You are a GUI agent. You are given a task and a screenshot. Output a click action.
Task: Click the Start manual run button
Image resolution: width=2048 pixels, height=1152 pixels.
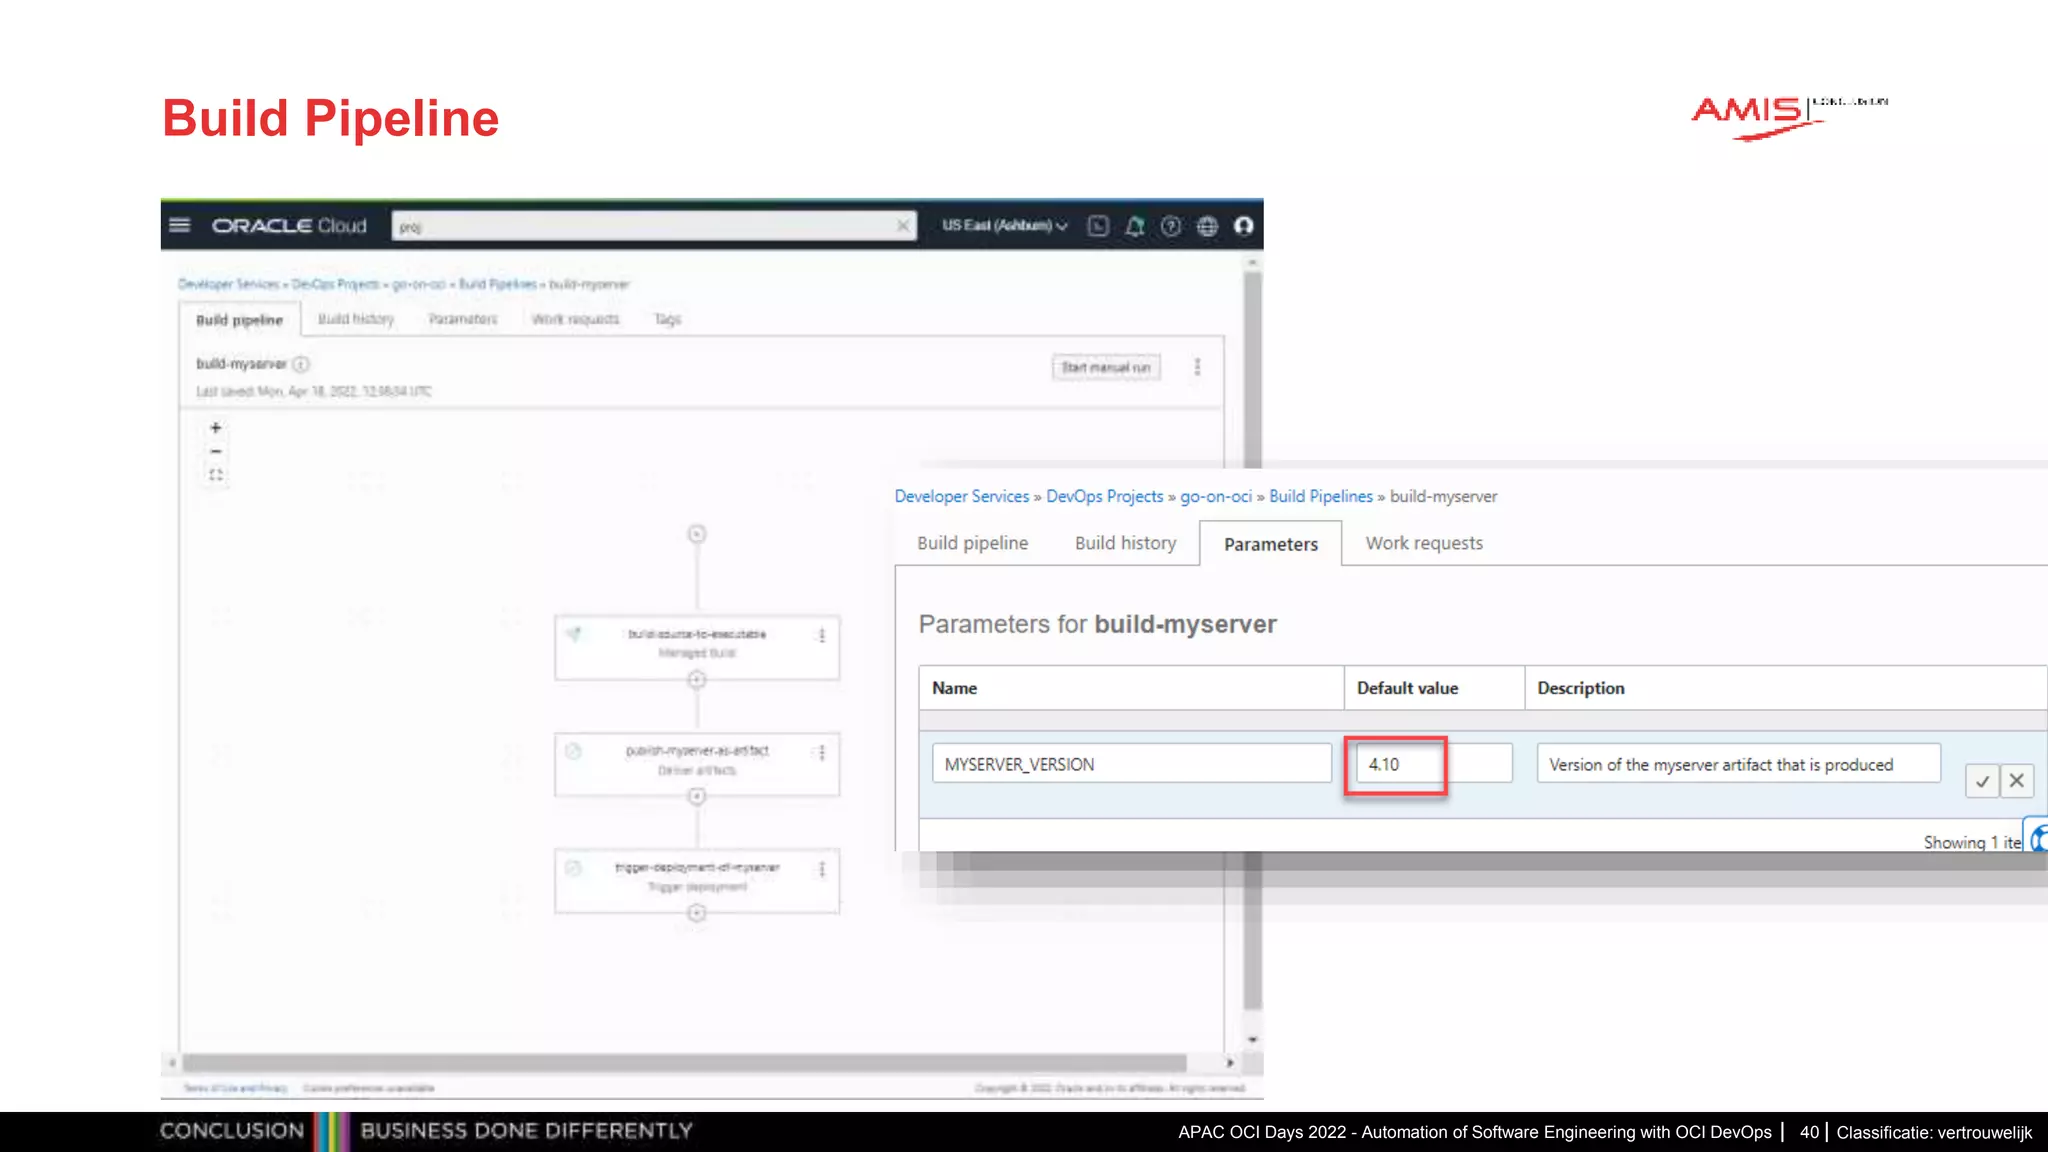click(x=1106, y=367)
